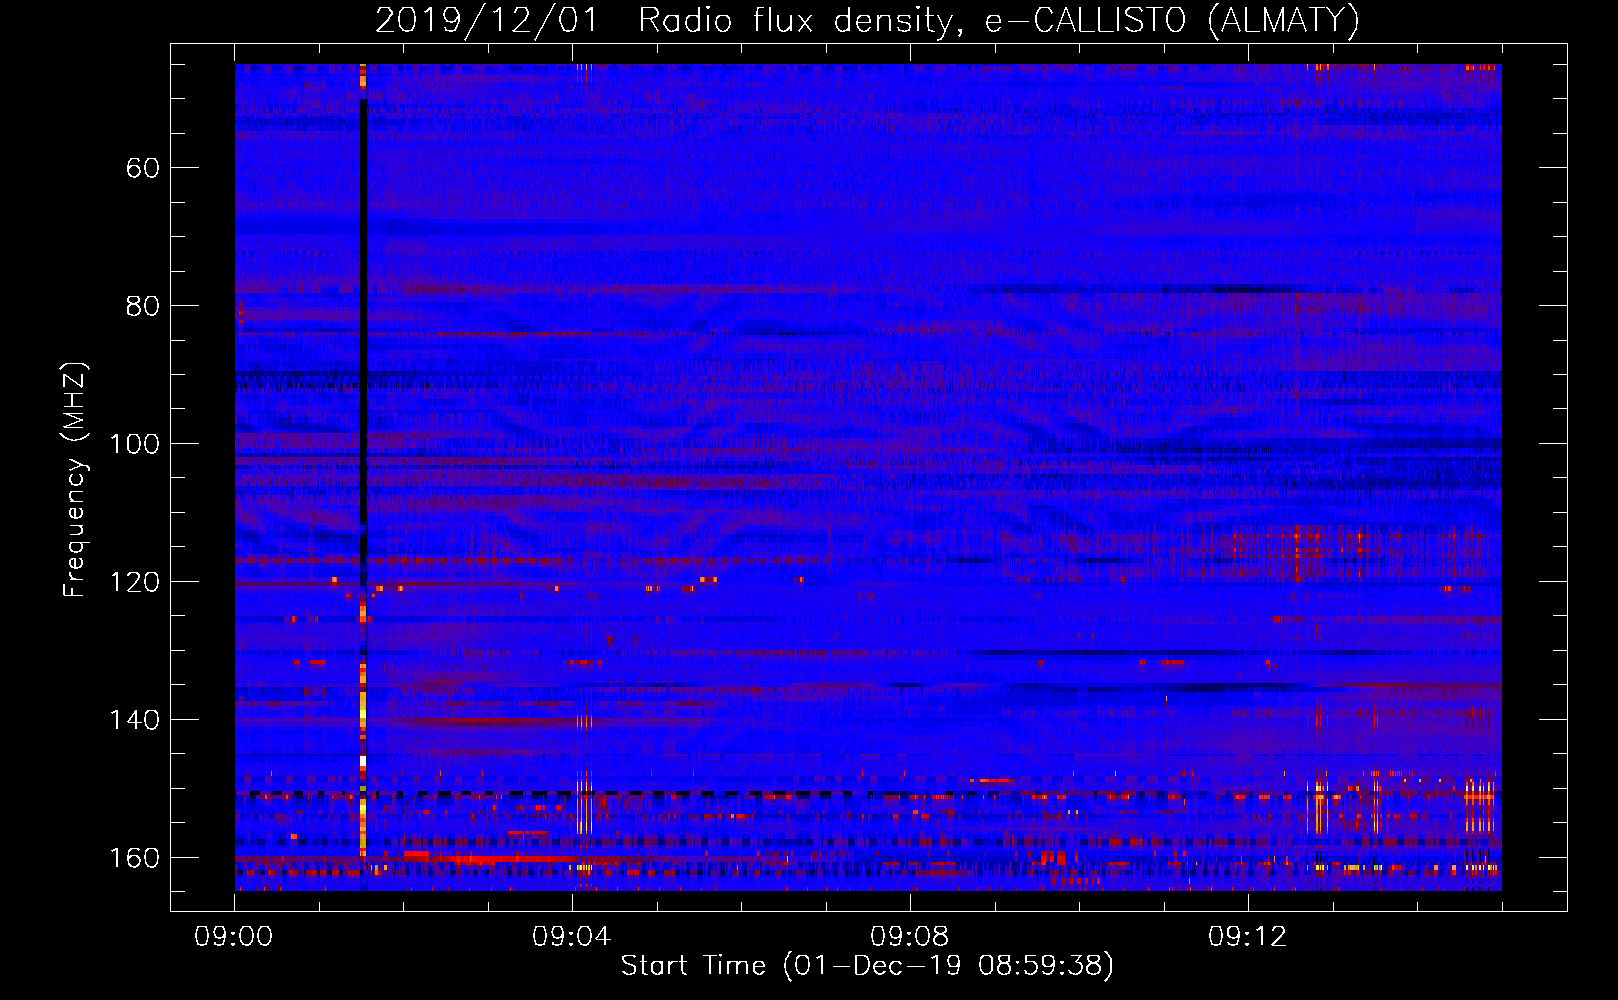
Task: Click the 60 MHz axis tick label
Action: pyautogui.click(x=143, y=168)
